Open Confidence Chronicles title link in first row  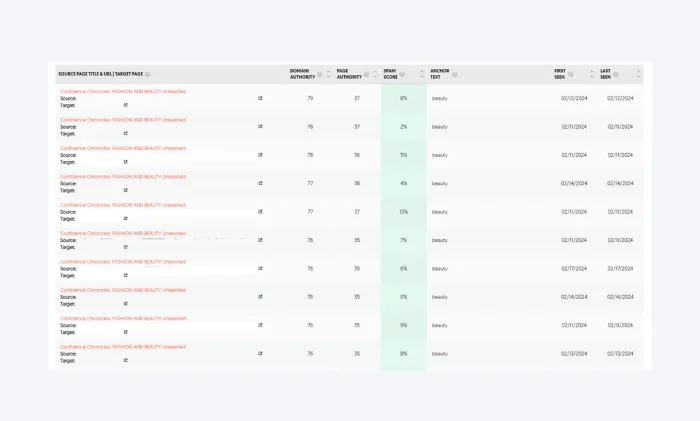pyautogui.click(x=122, y=91)
